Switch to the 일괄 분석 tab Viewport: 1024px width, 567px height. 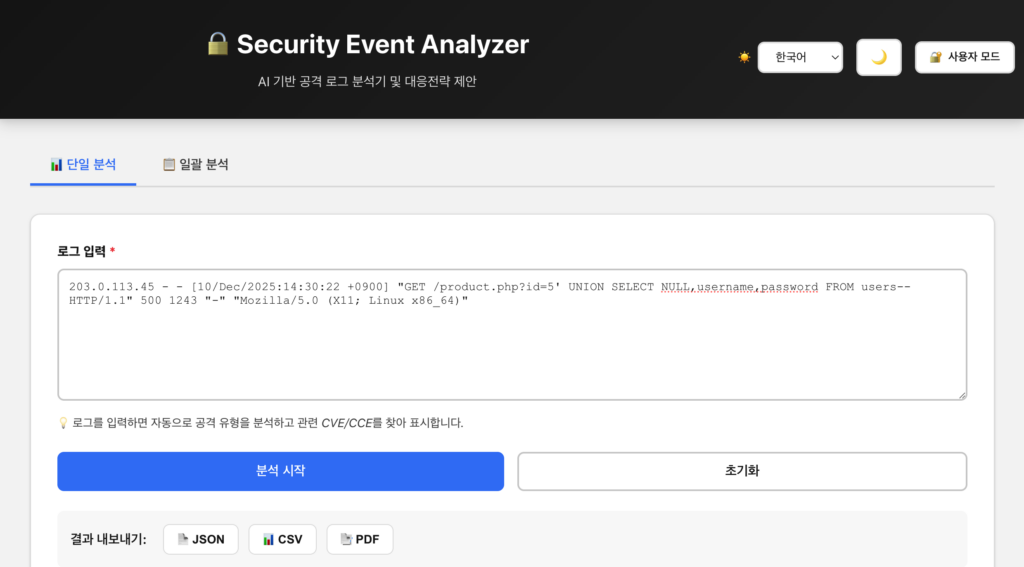(195, 164)
